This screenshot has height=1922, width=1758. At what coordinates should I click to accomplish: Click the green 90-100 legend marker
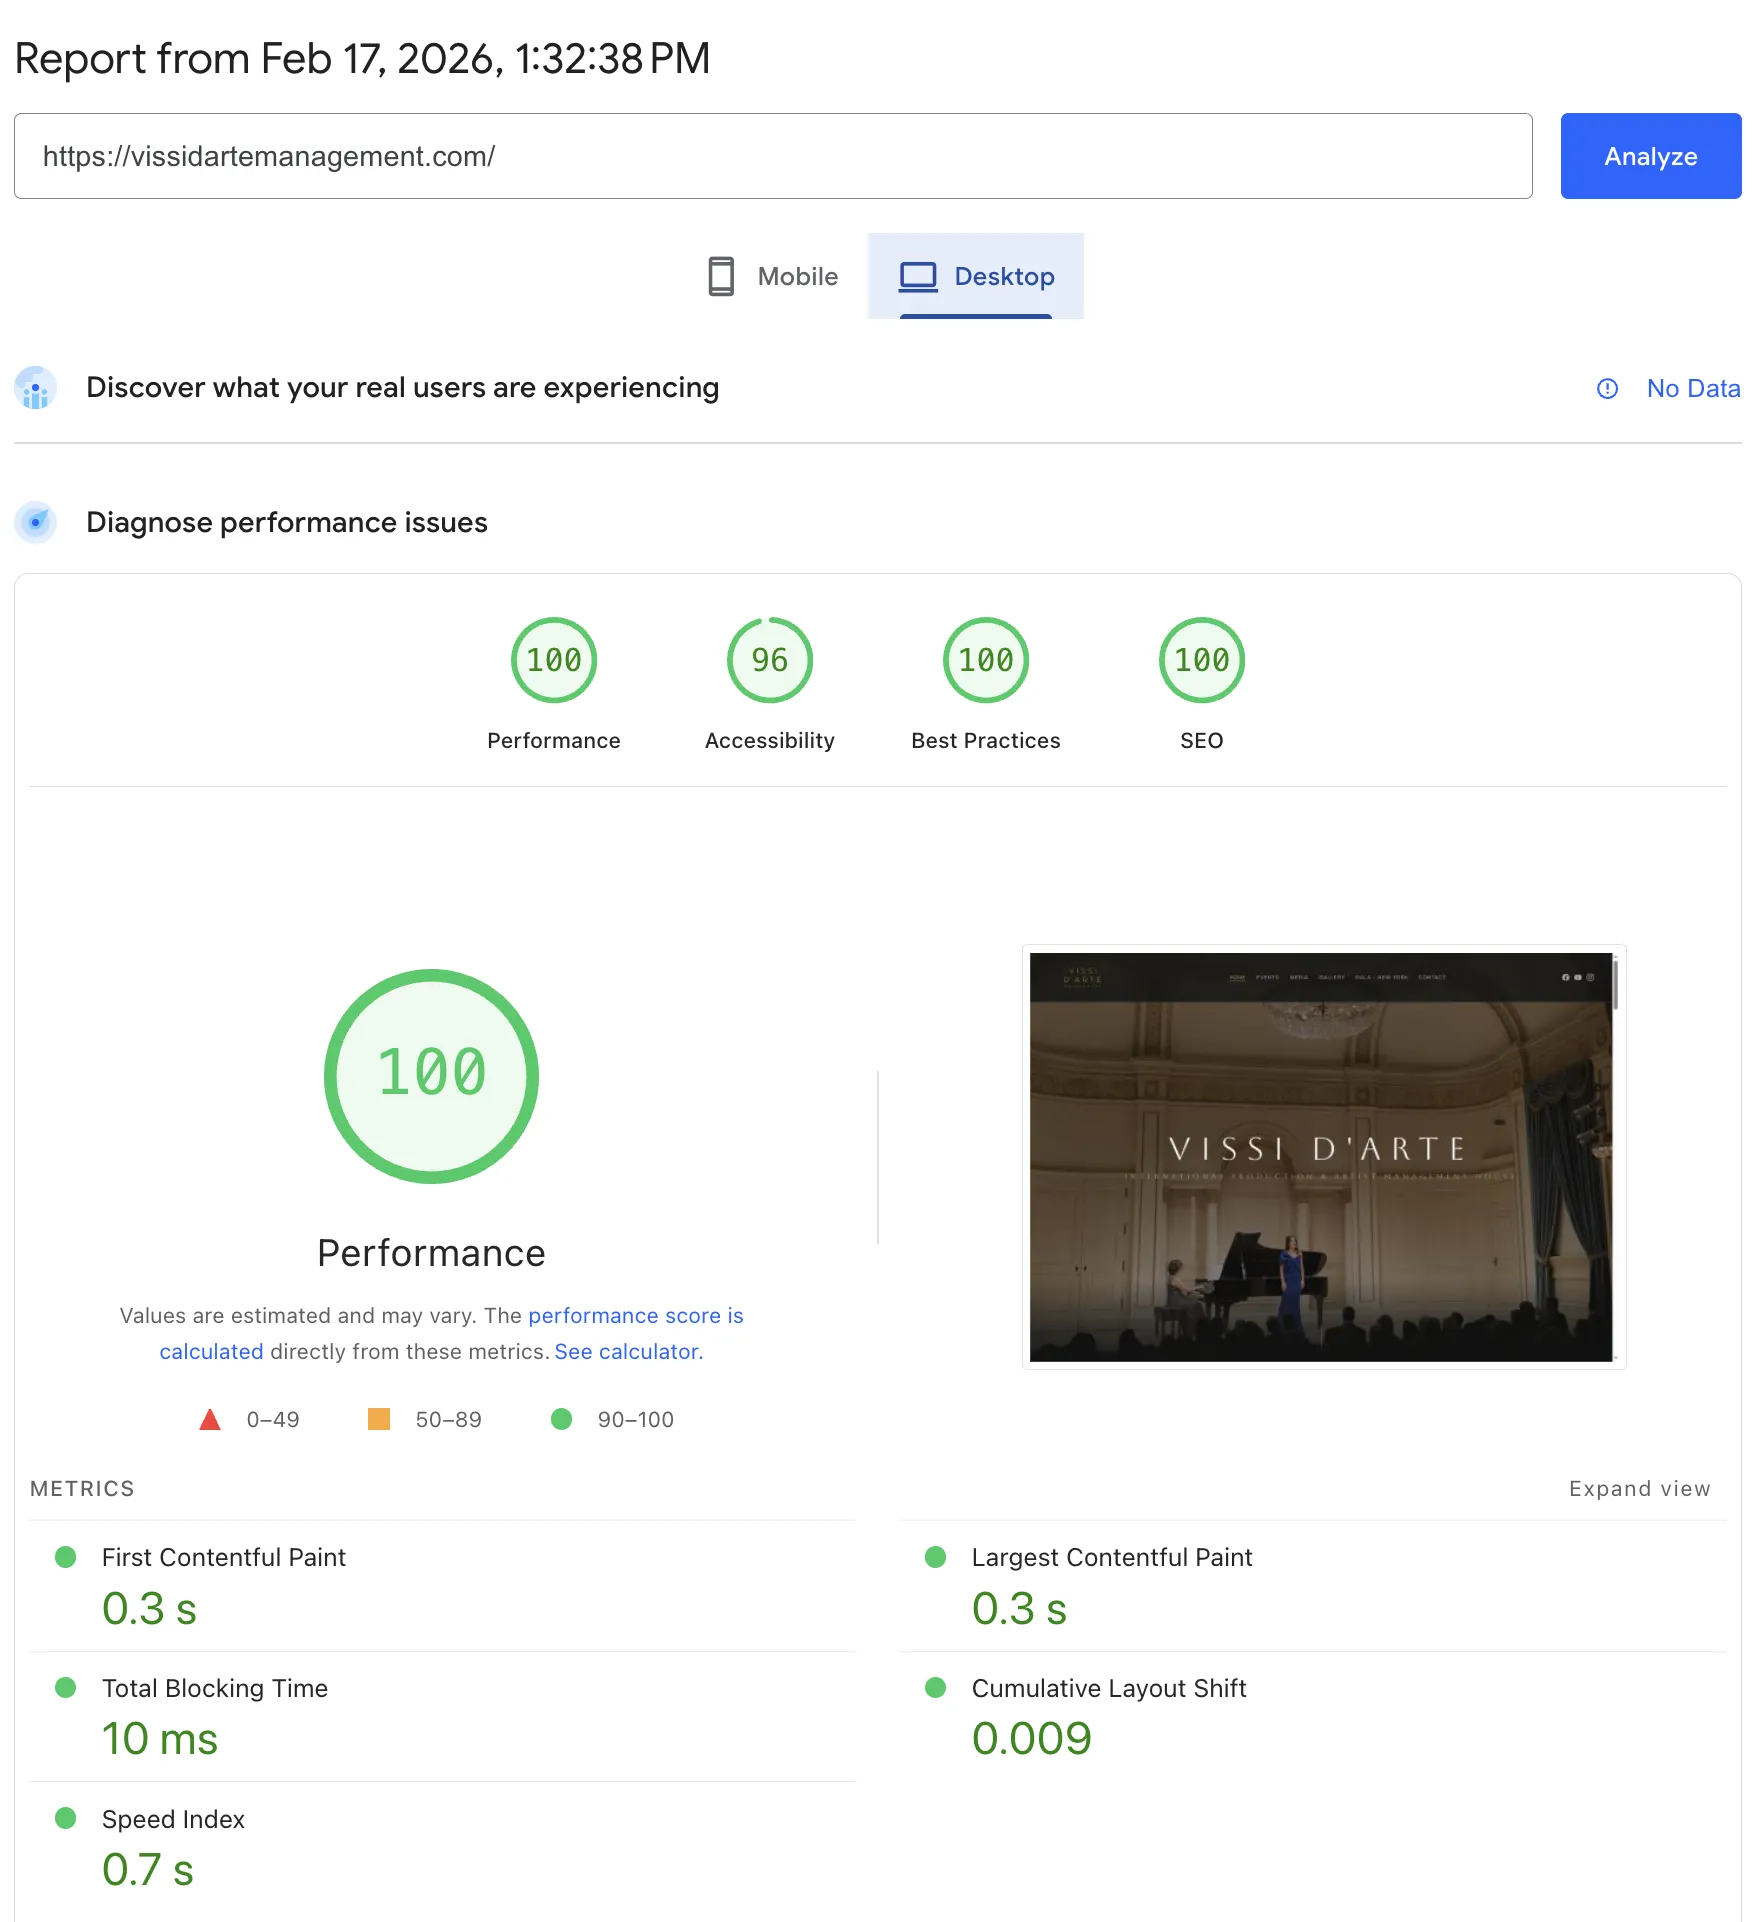coord(562,1419)
